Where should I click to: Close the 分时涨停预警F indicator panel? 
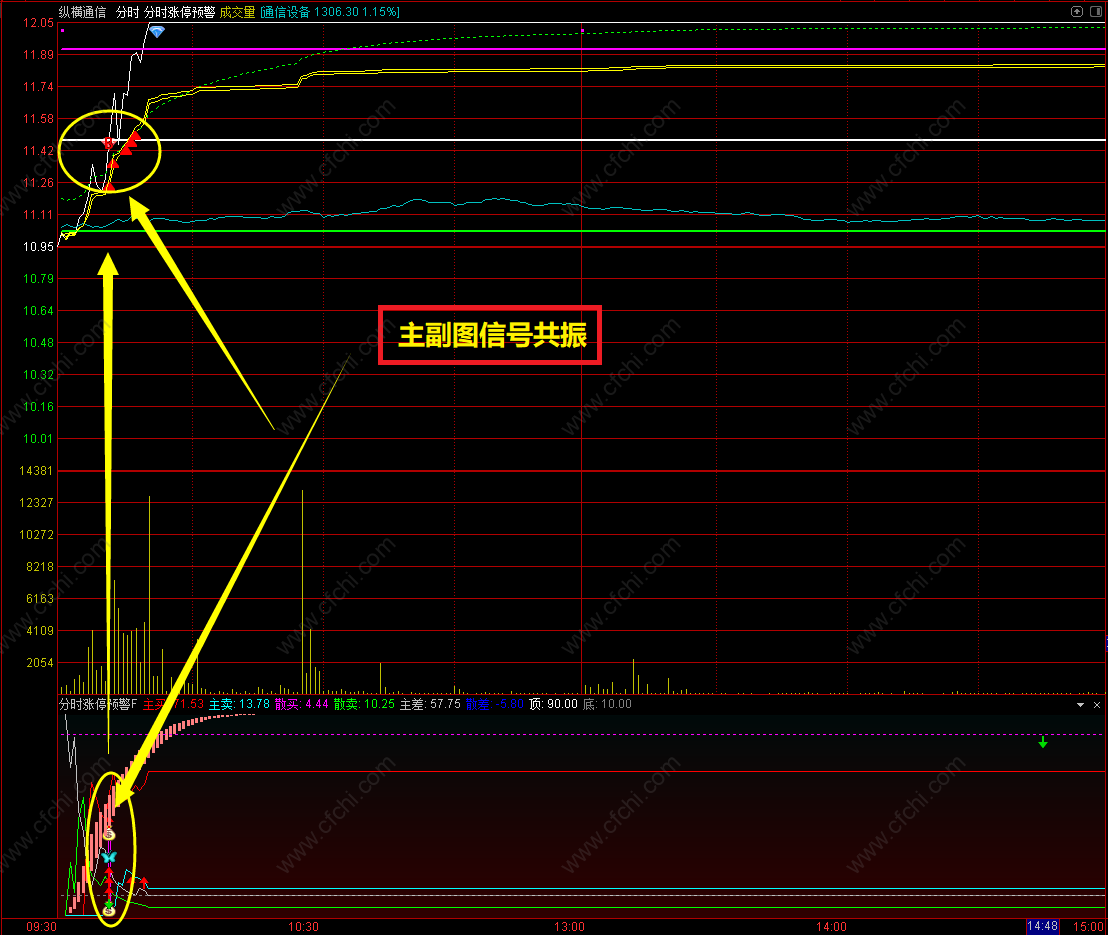pyautogui.click(x=1097, y=705)
